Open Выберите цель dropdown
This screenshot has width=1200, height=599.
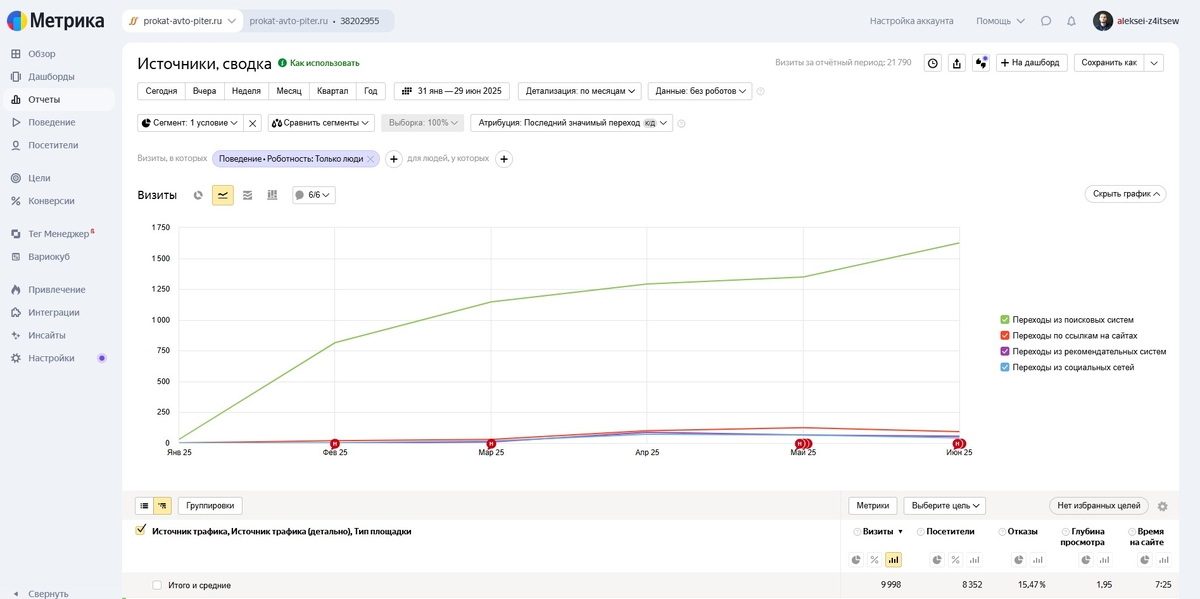(945, 506)
